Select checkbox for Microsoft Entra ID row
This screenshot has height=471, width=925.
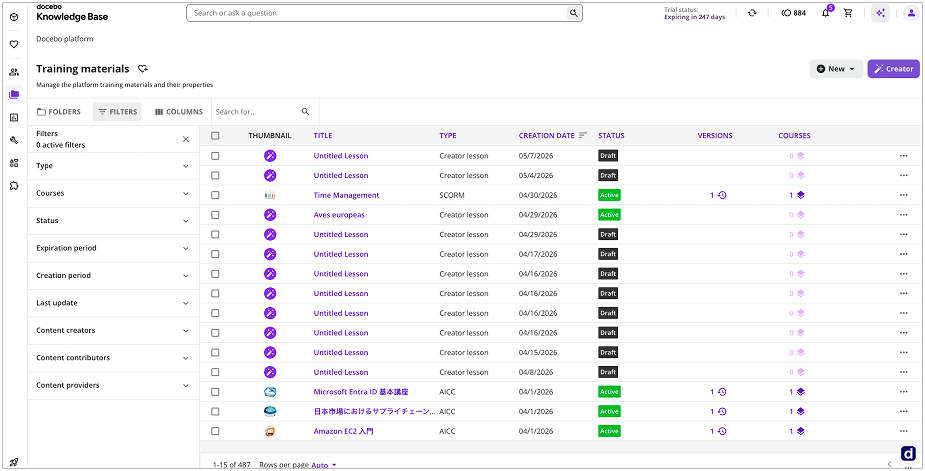(x=215, y=392)
